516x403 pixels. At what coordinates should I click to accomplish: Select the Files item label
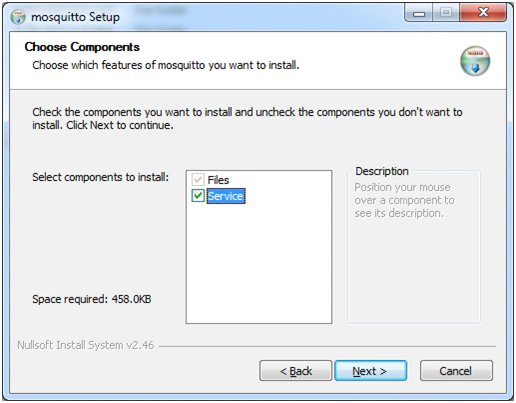pyautogui.click(x=218, y=180)
